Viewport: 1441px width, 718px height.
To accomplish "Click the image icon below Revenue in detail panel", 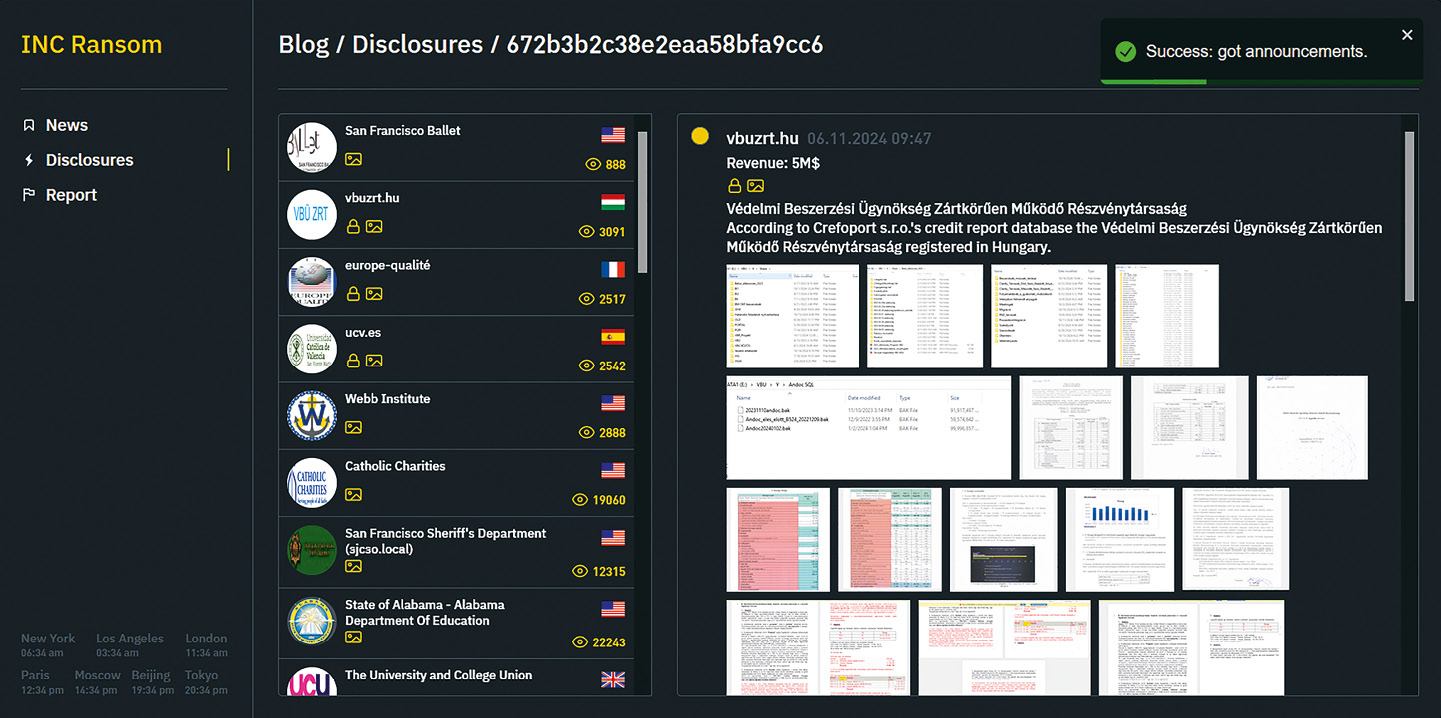I will coord(756,185).
